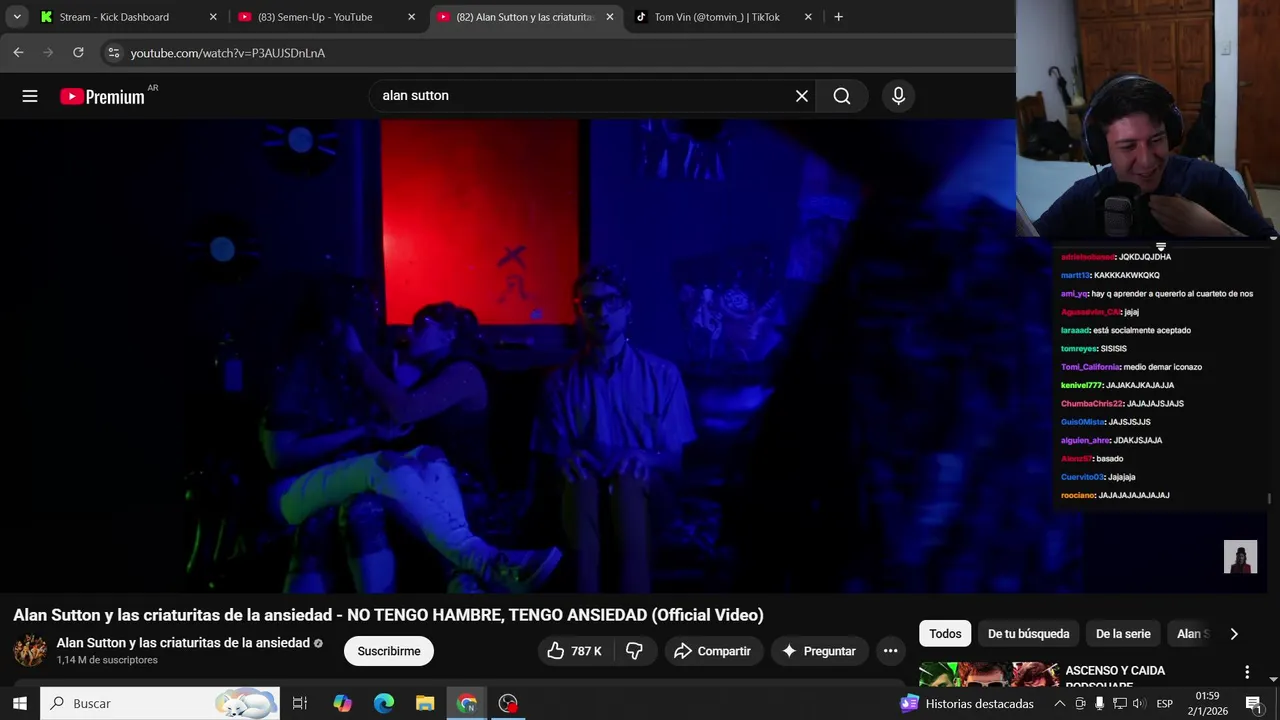Click the 1,14 M de suscriptores text
Screen dimensions: 1280x720
click(107, 660)
